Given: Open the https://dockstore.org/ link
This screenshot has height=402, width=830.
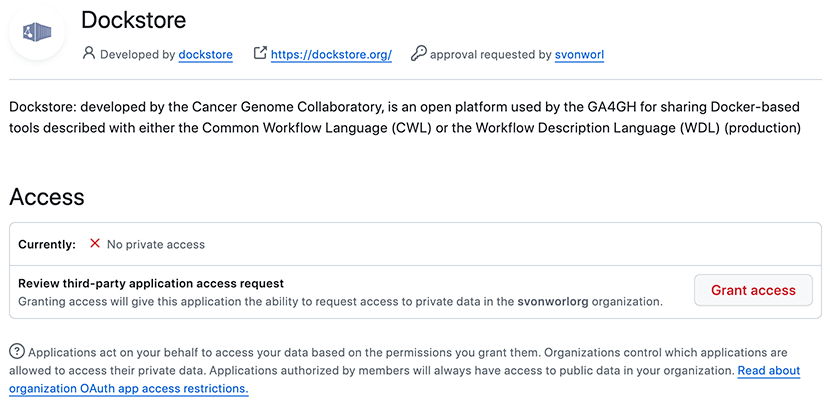Looking at the screenshot, I should 331,55.
